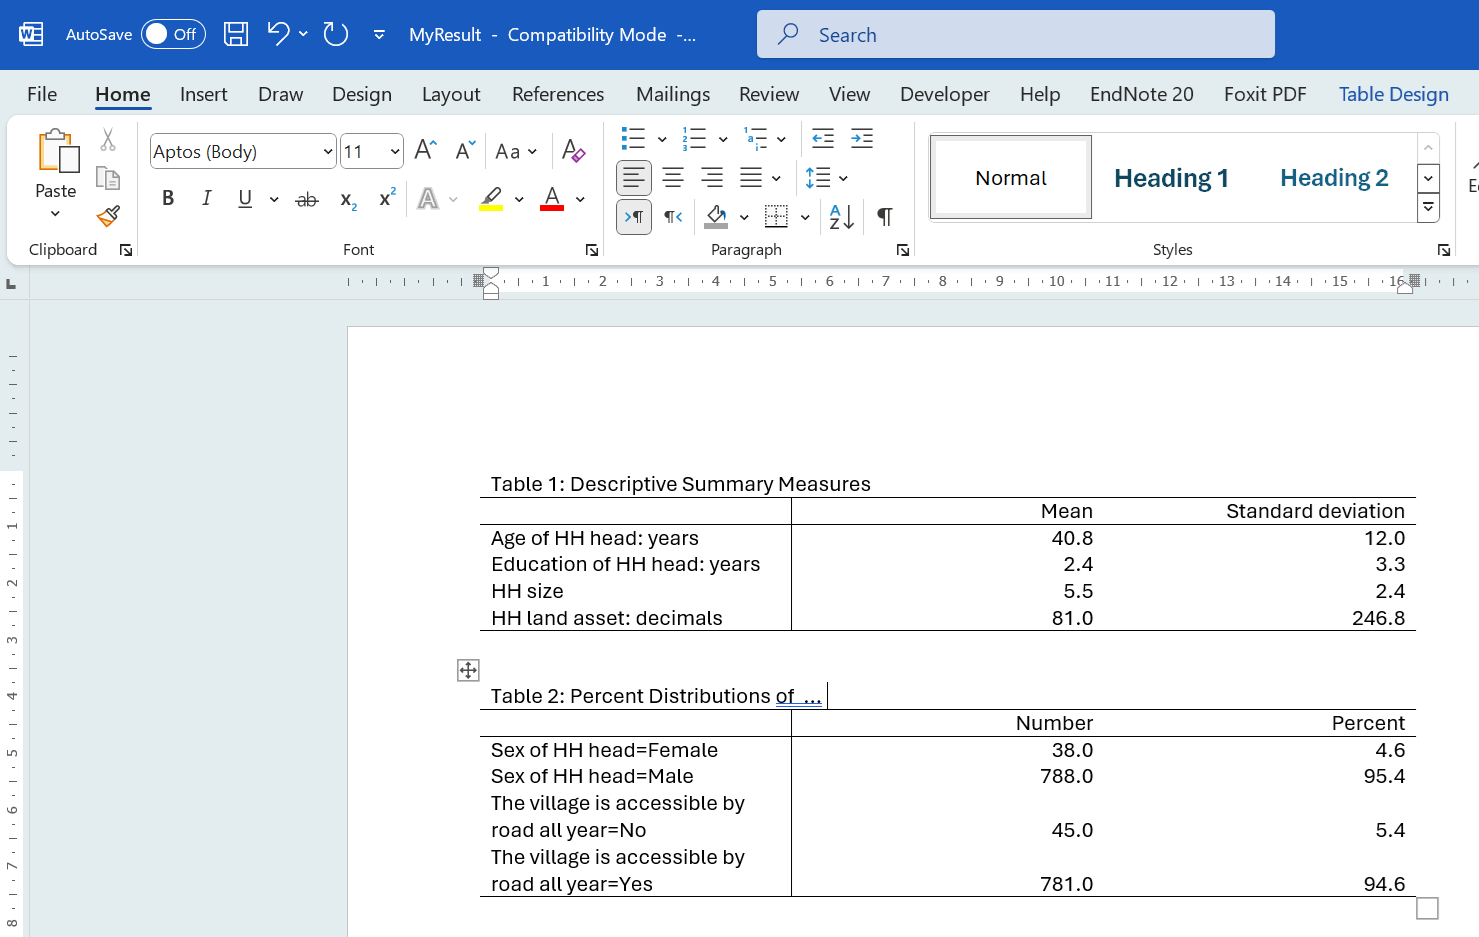Enable center alignment

click(672, 178)
